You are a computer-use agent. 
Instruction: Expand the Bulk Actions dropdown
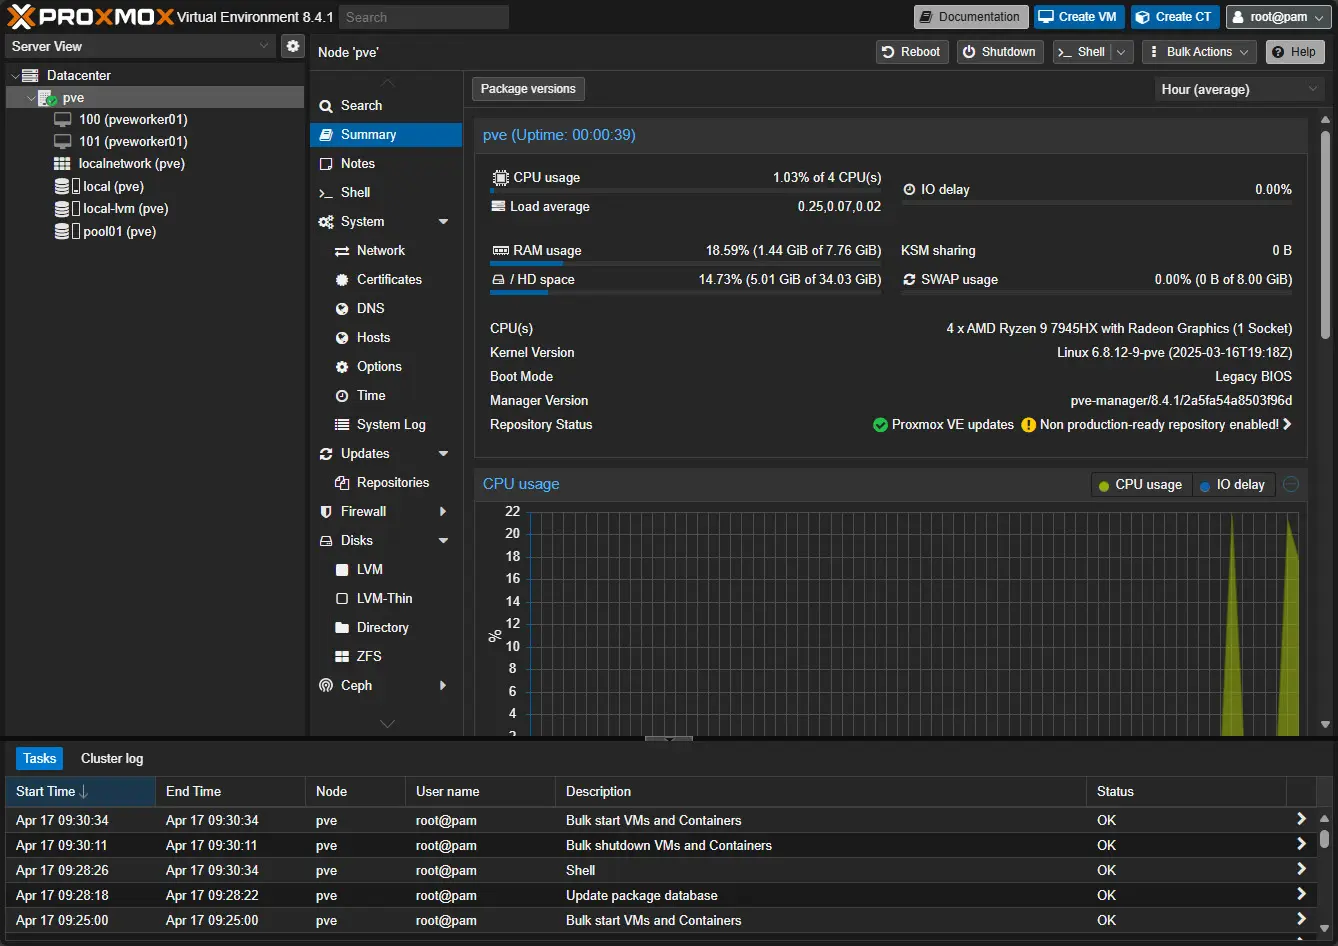pyautogui.click(x=1198, y=52)
